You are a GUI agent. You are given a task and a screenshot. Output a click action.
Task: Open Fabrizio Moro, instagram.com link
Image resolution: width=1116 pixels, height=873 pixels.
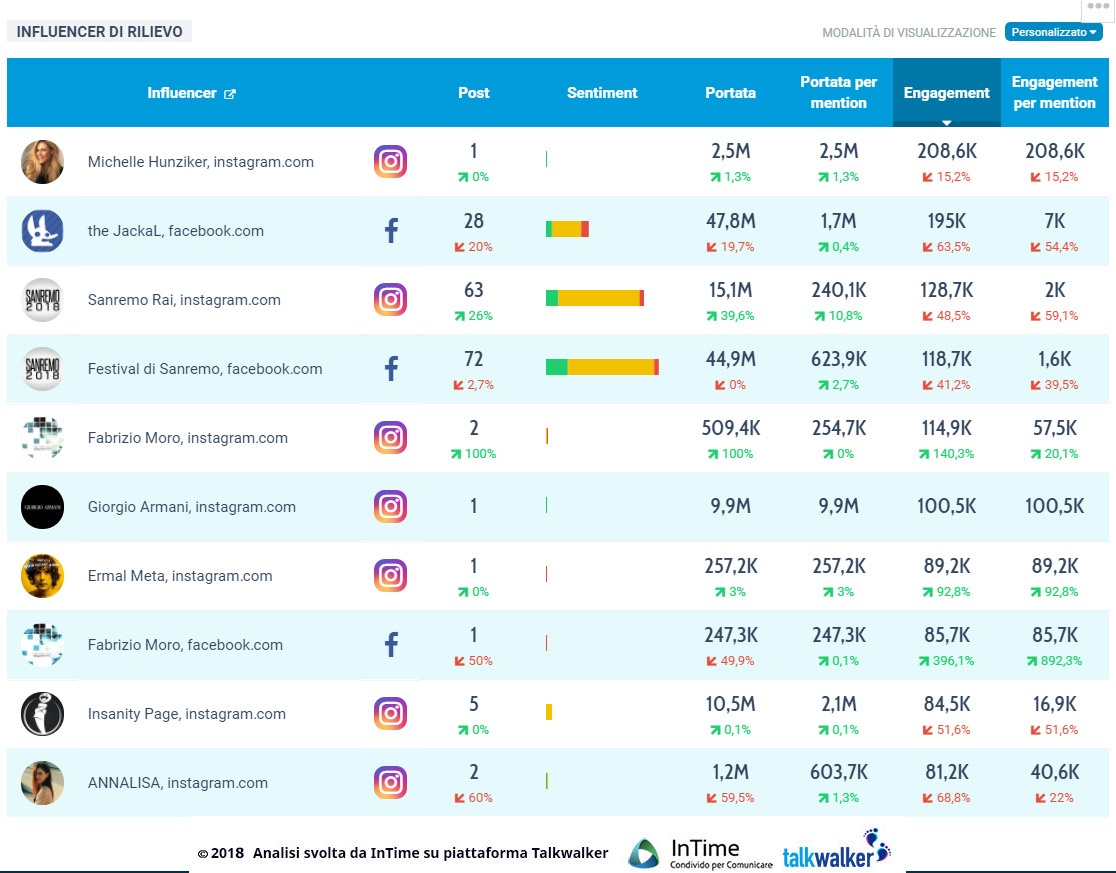click(x=188, y=438)
